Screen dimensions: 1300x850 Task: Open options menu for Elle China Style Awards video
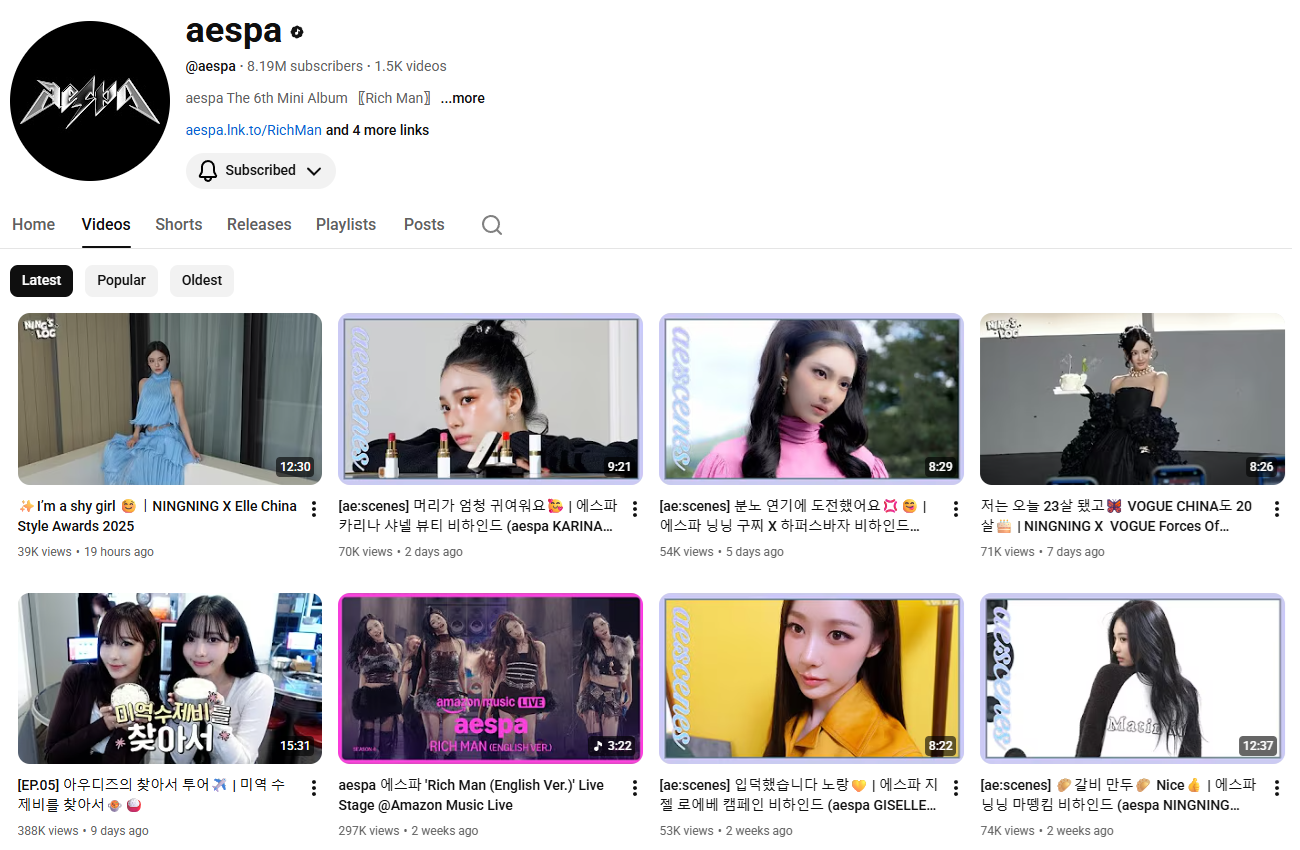click(314, 509)
